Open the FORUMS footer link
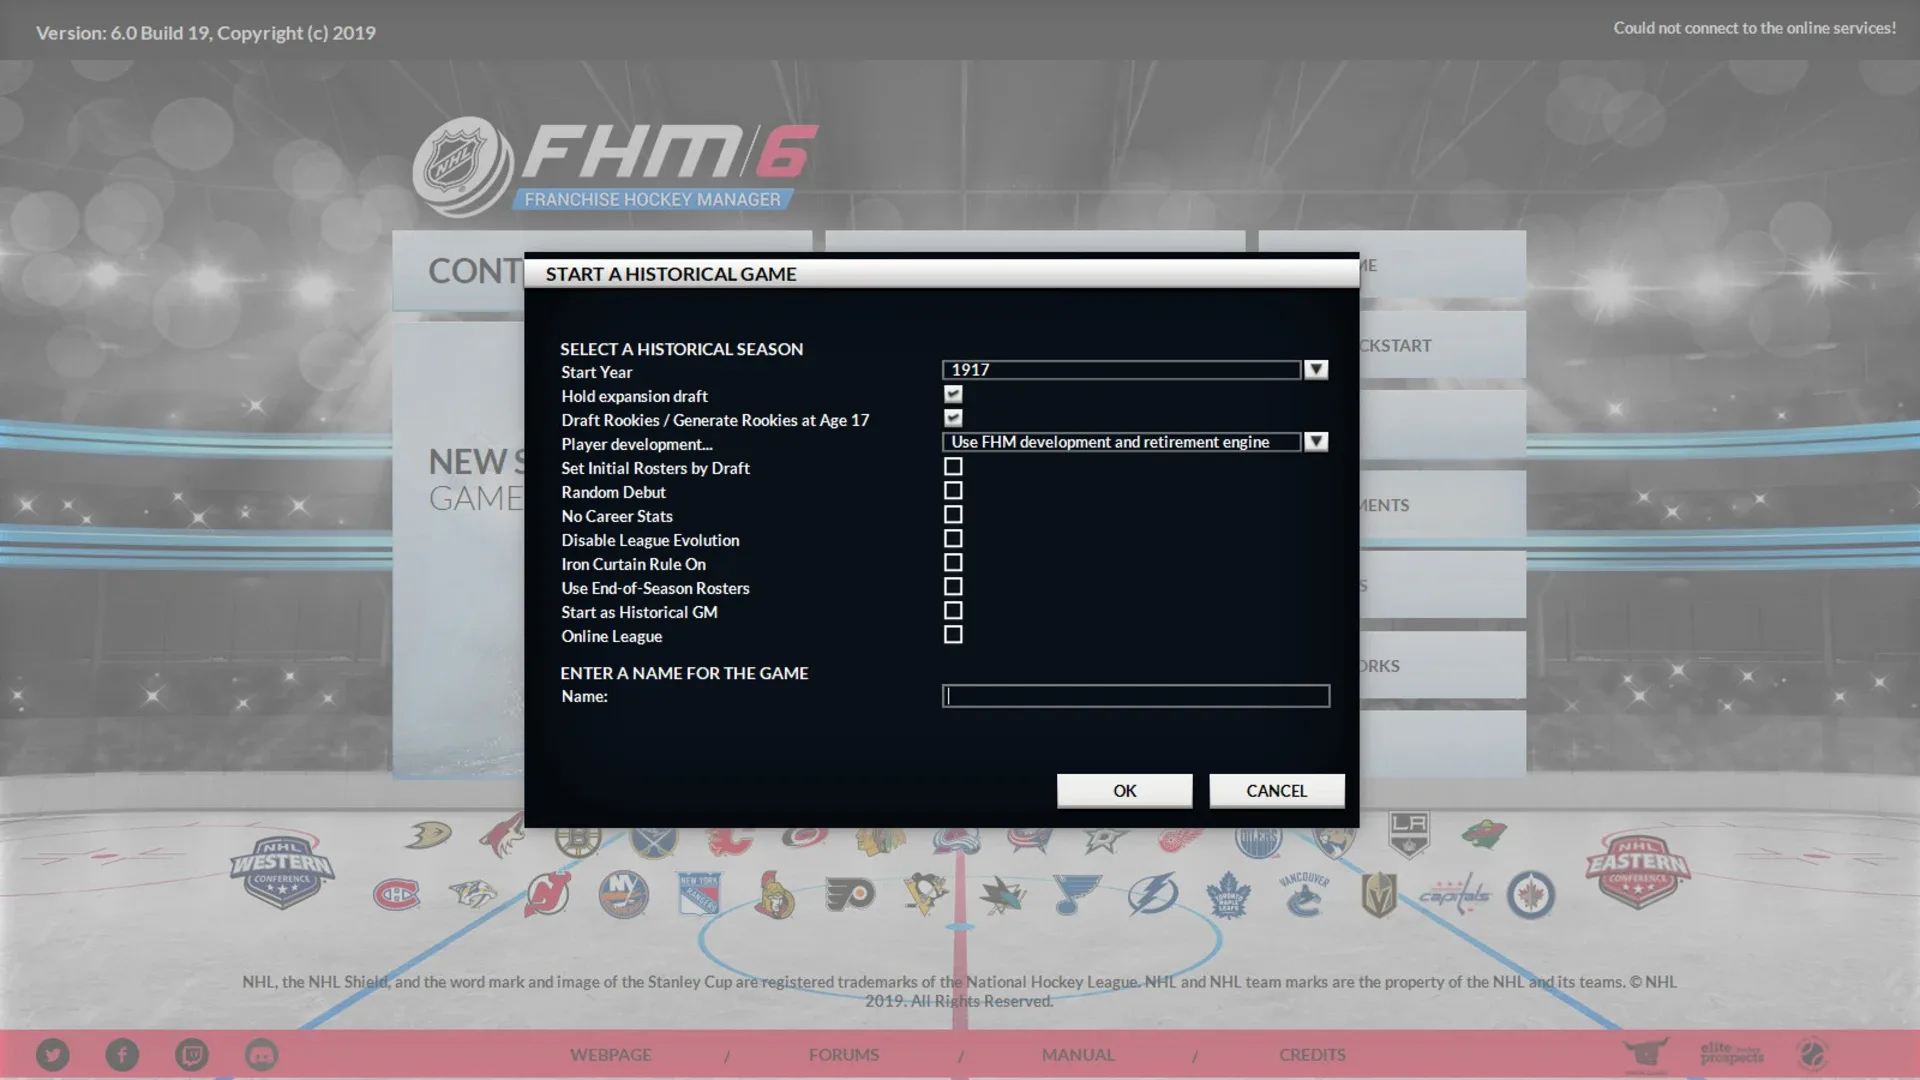 tap(844, 1055)
